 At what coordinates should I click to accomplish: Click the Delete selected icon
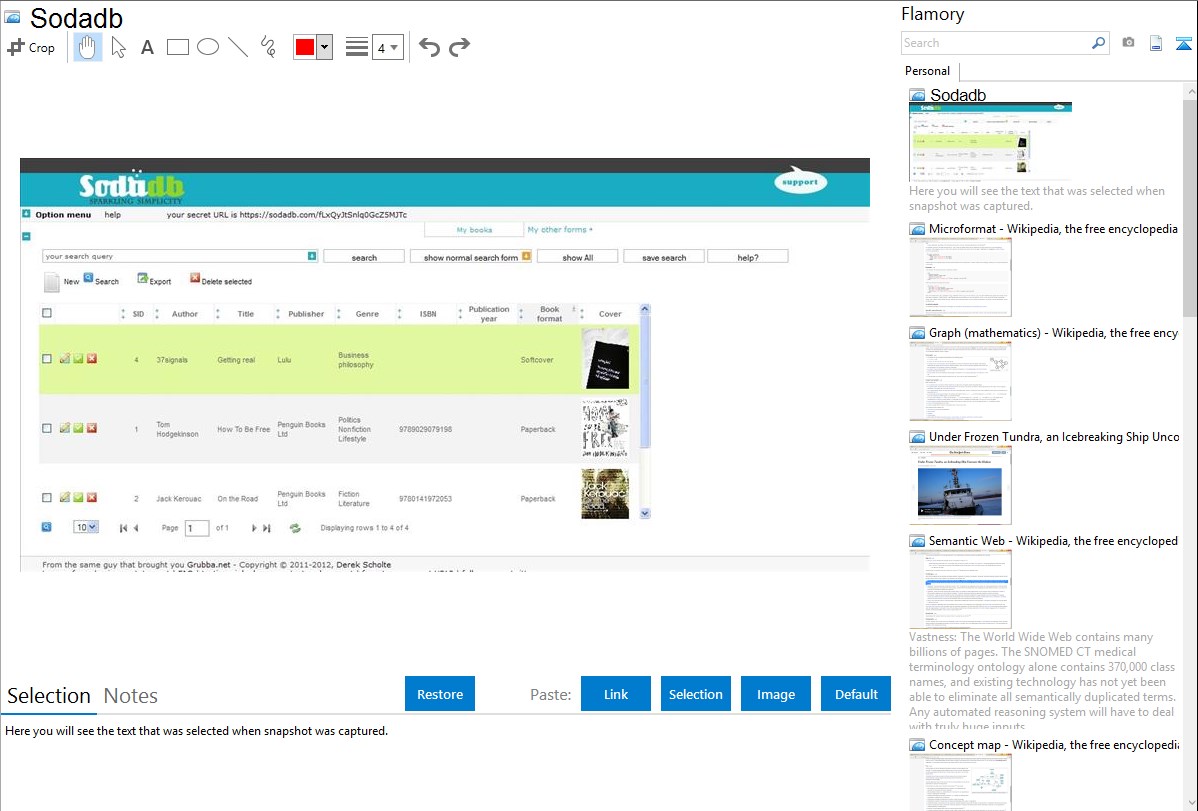pyautogui.click(x=195, y=278)
